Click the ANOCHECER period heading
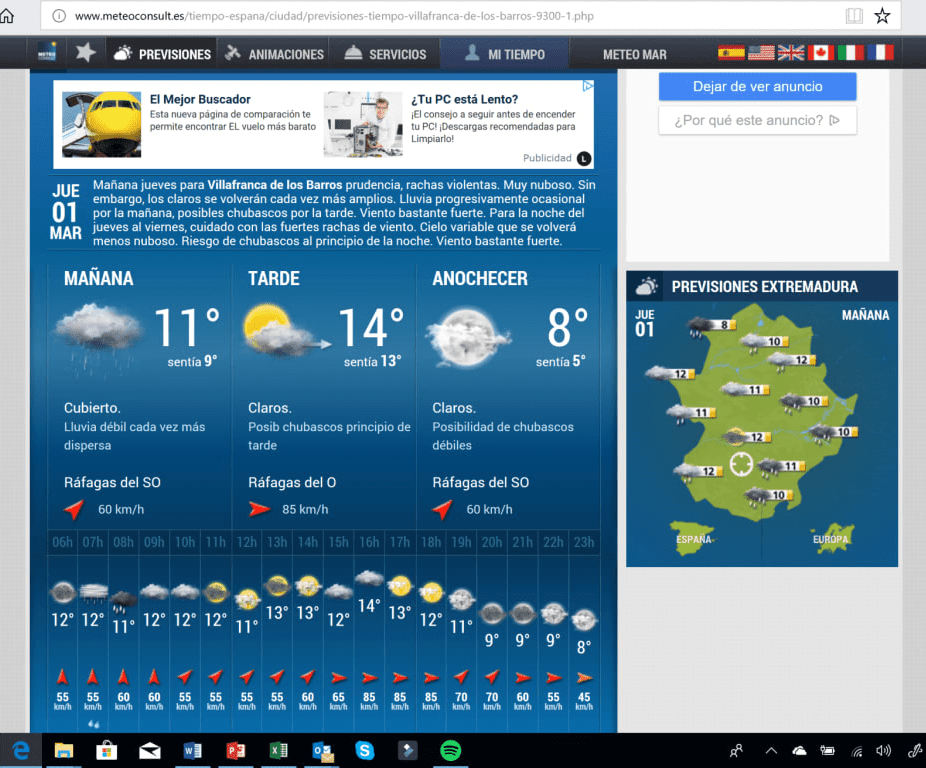 pyautogui.click(x=480, y=278)
